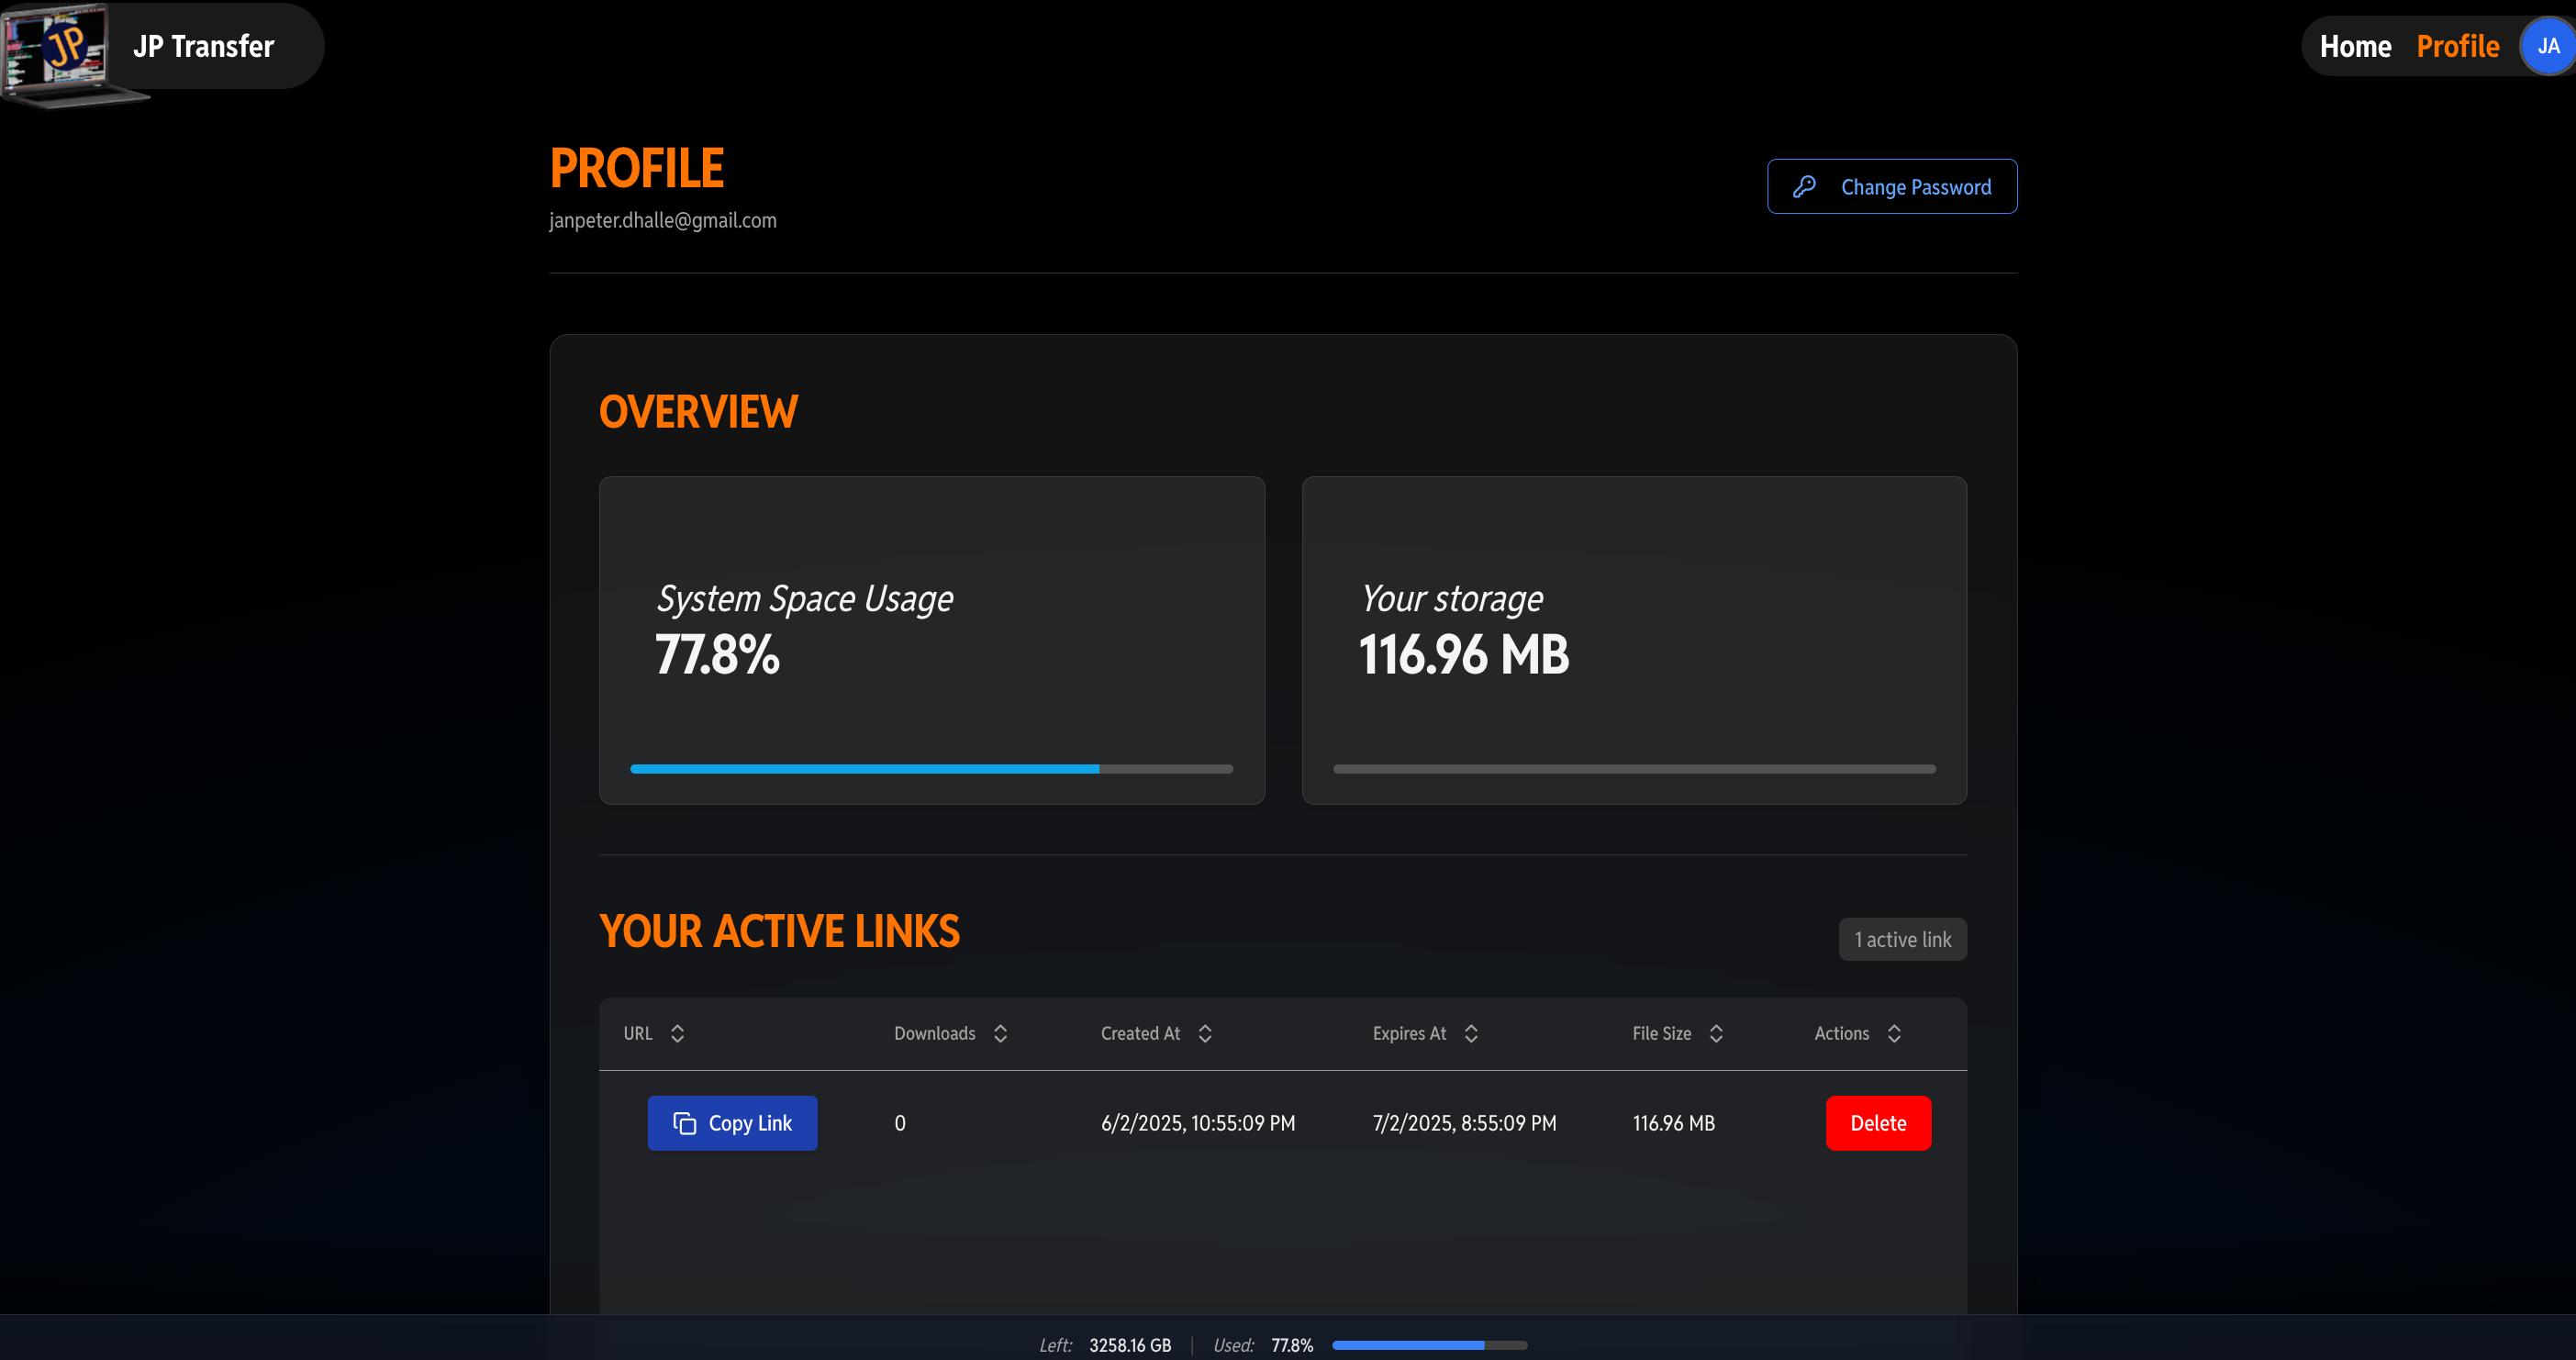Sort by Expires At column arrows
The height and width of the screenshot is (1360, 2576).
1471,1033
